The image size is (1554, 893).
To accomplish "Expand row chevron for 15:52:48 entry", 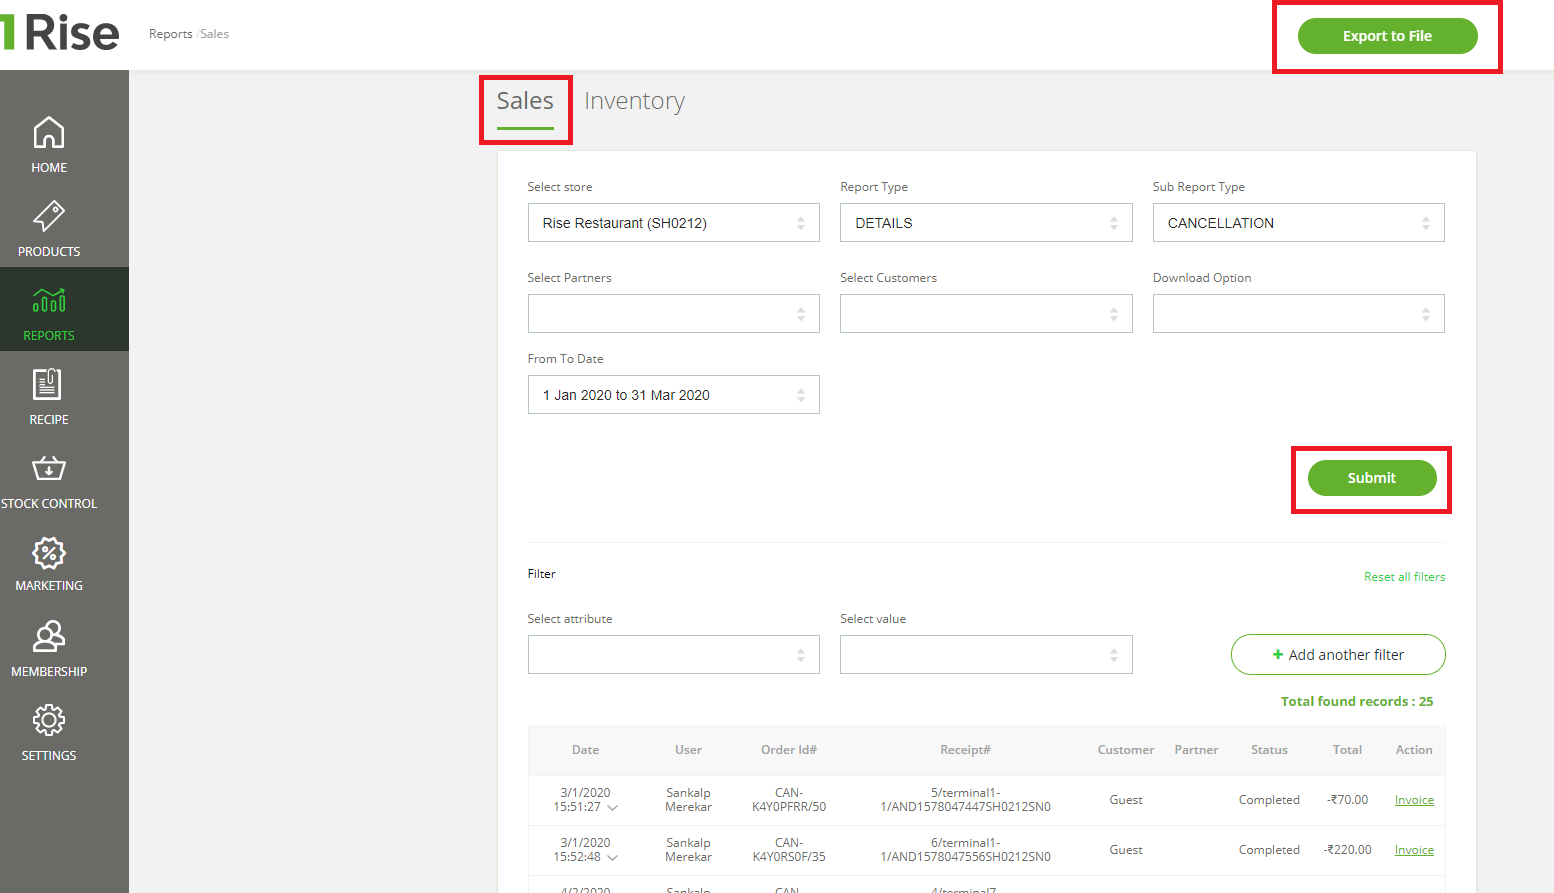I will [x=613, y=857].
